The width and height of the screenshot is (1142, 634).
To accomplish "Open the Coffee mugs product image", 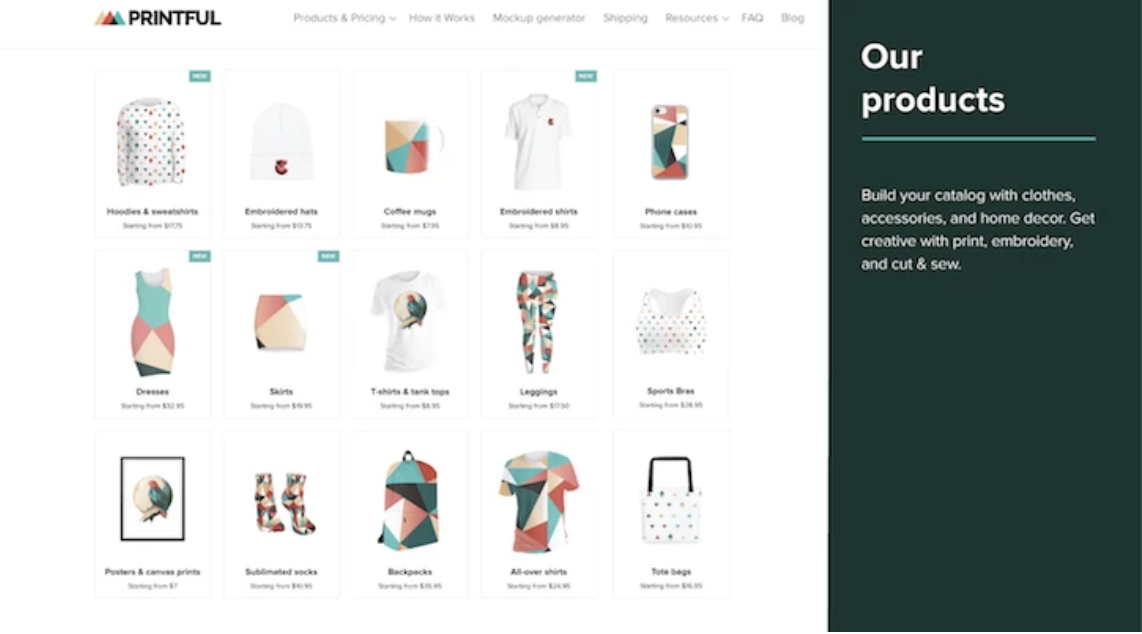I will point(411,146).
